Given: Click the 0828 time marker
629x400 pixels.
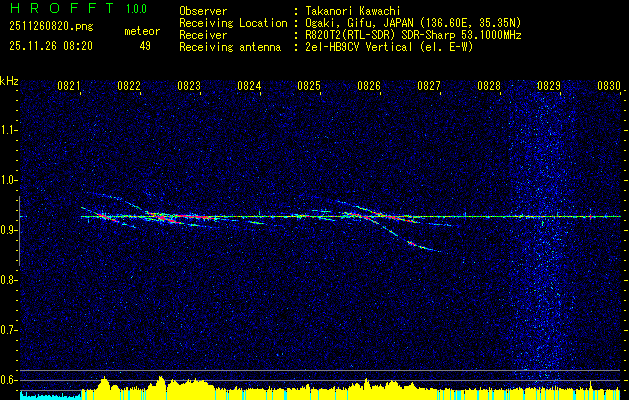Looking at the screenshot, I should (489, 85).
